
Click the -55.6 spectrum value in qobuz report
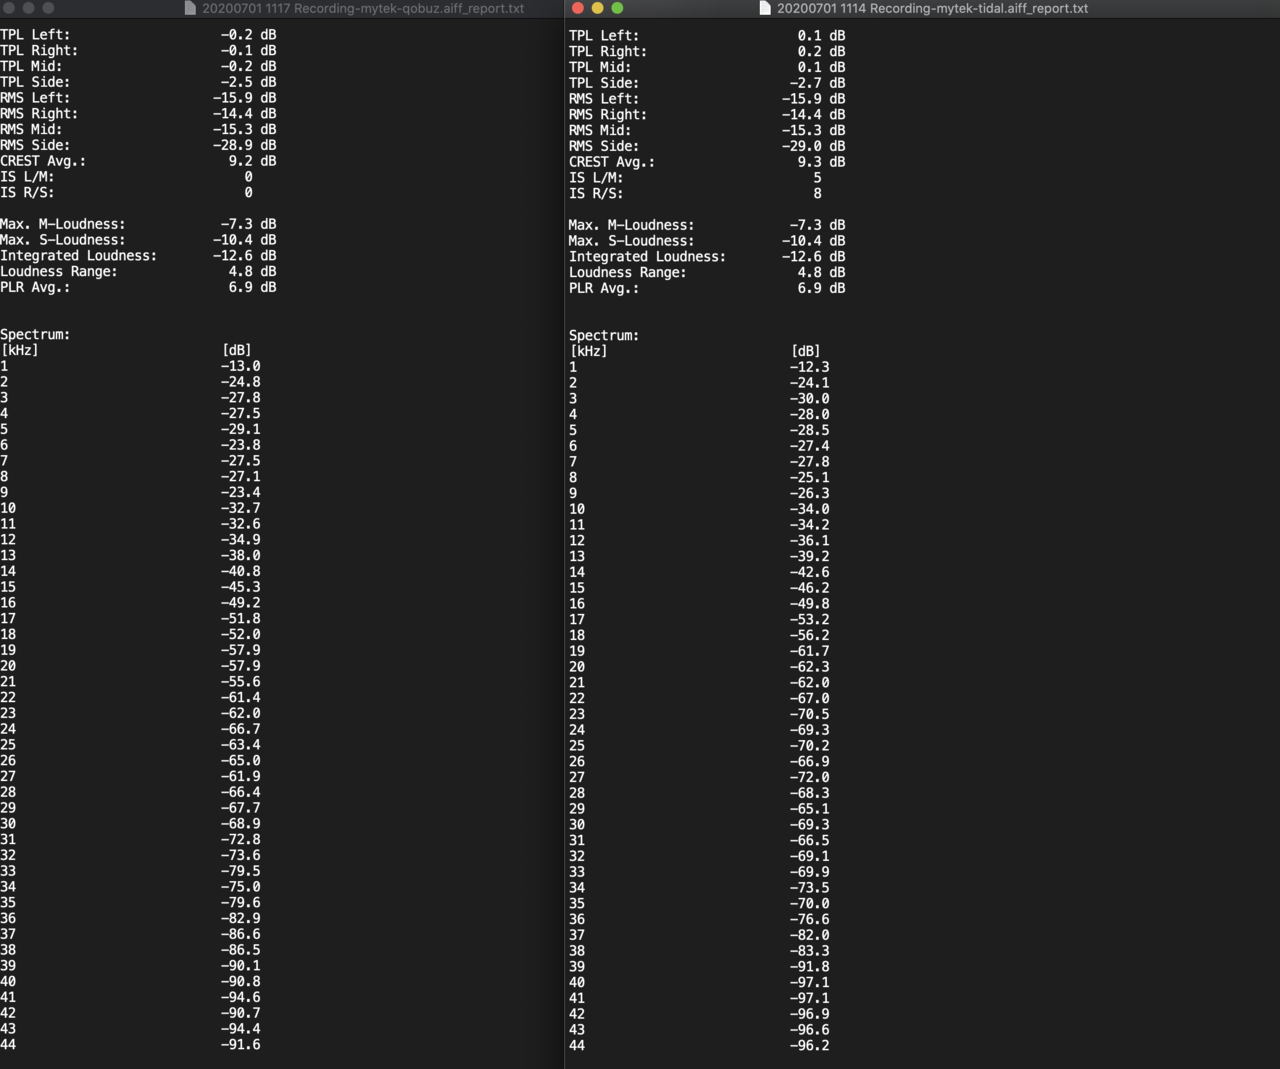tap(240, 682)
